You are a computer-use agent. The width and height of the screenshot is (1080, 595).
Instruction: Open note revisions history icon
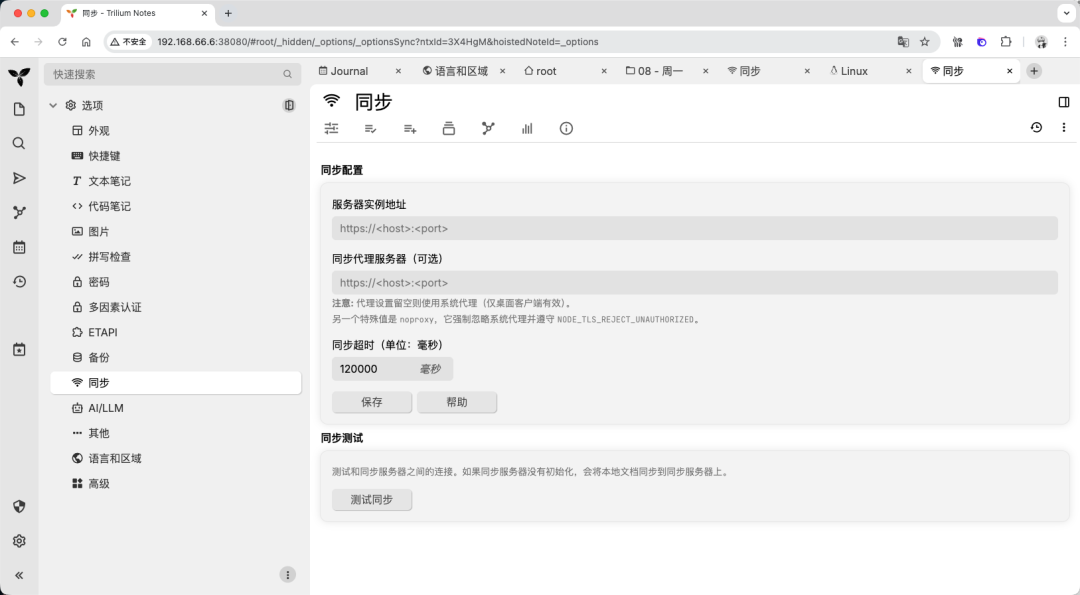click(1036, 127)
